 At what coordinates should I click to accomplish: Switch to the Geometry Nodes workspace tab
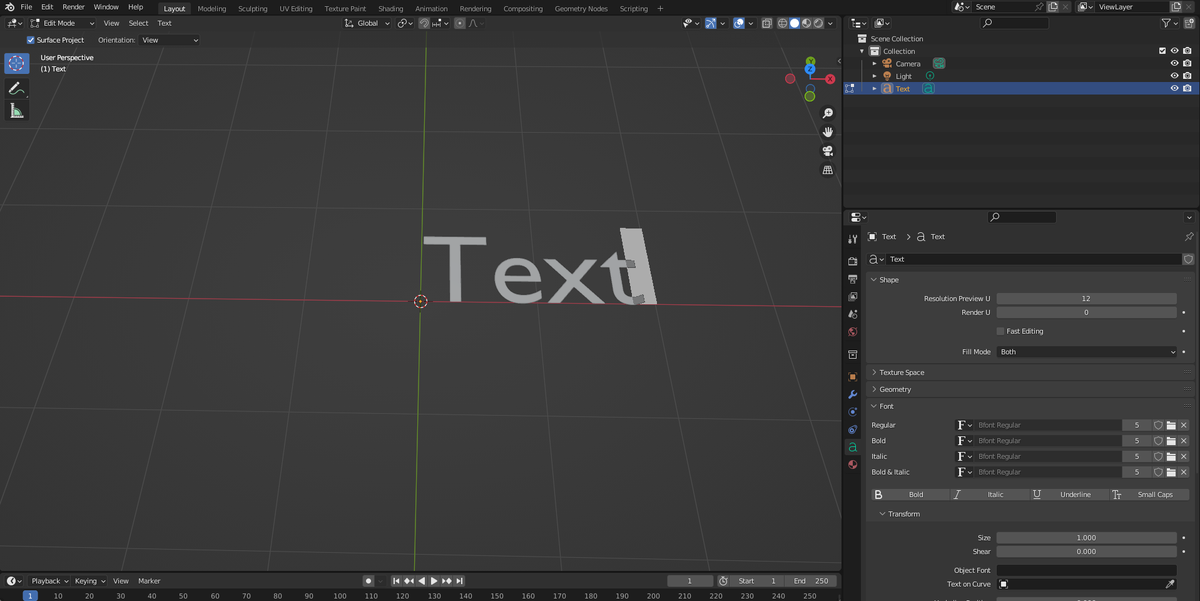click(x=581, y=8)
